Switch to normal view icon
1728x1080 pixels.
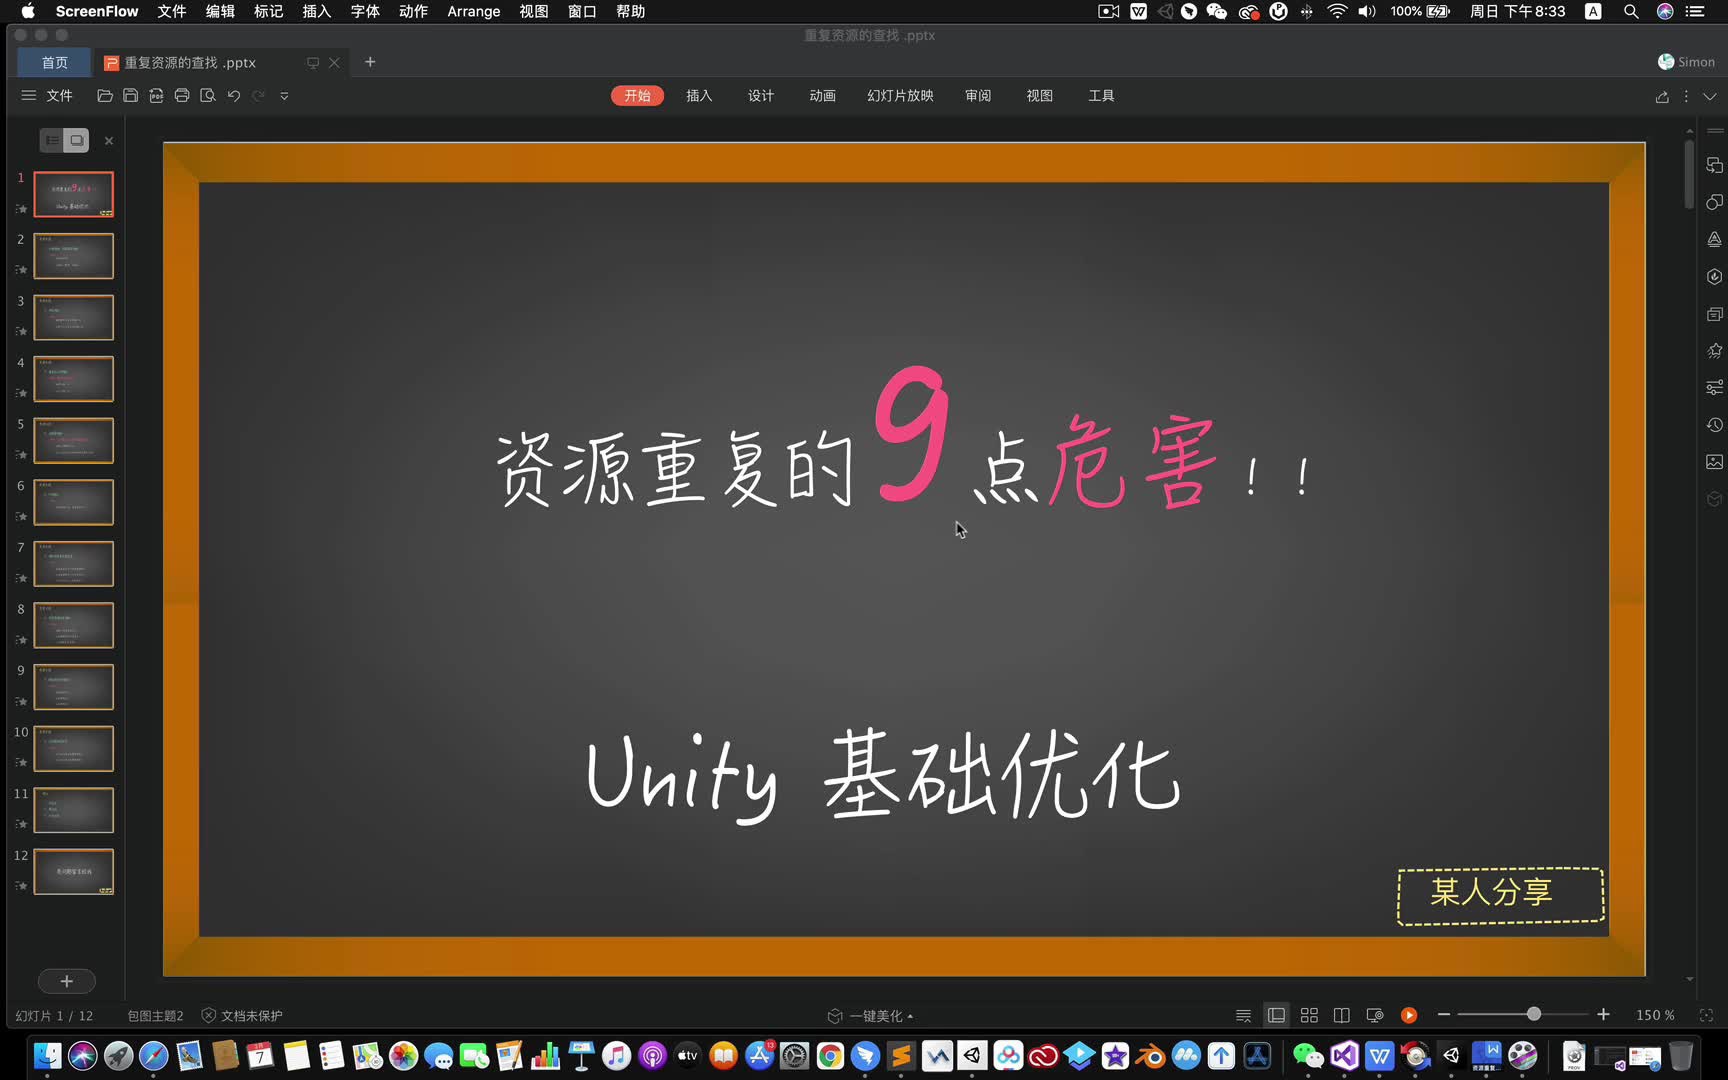(1276, 1015)
